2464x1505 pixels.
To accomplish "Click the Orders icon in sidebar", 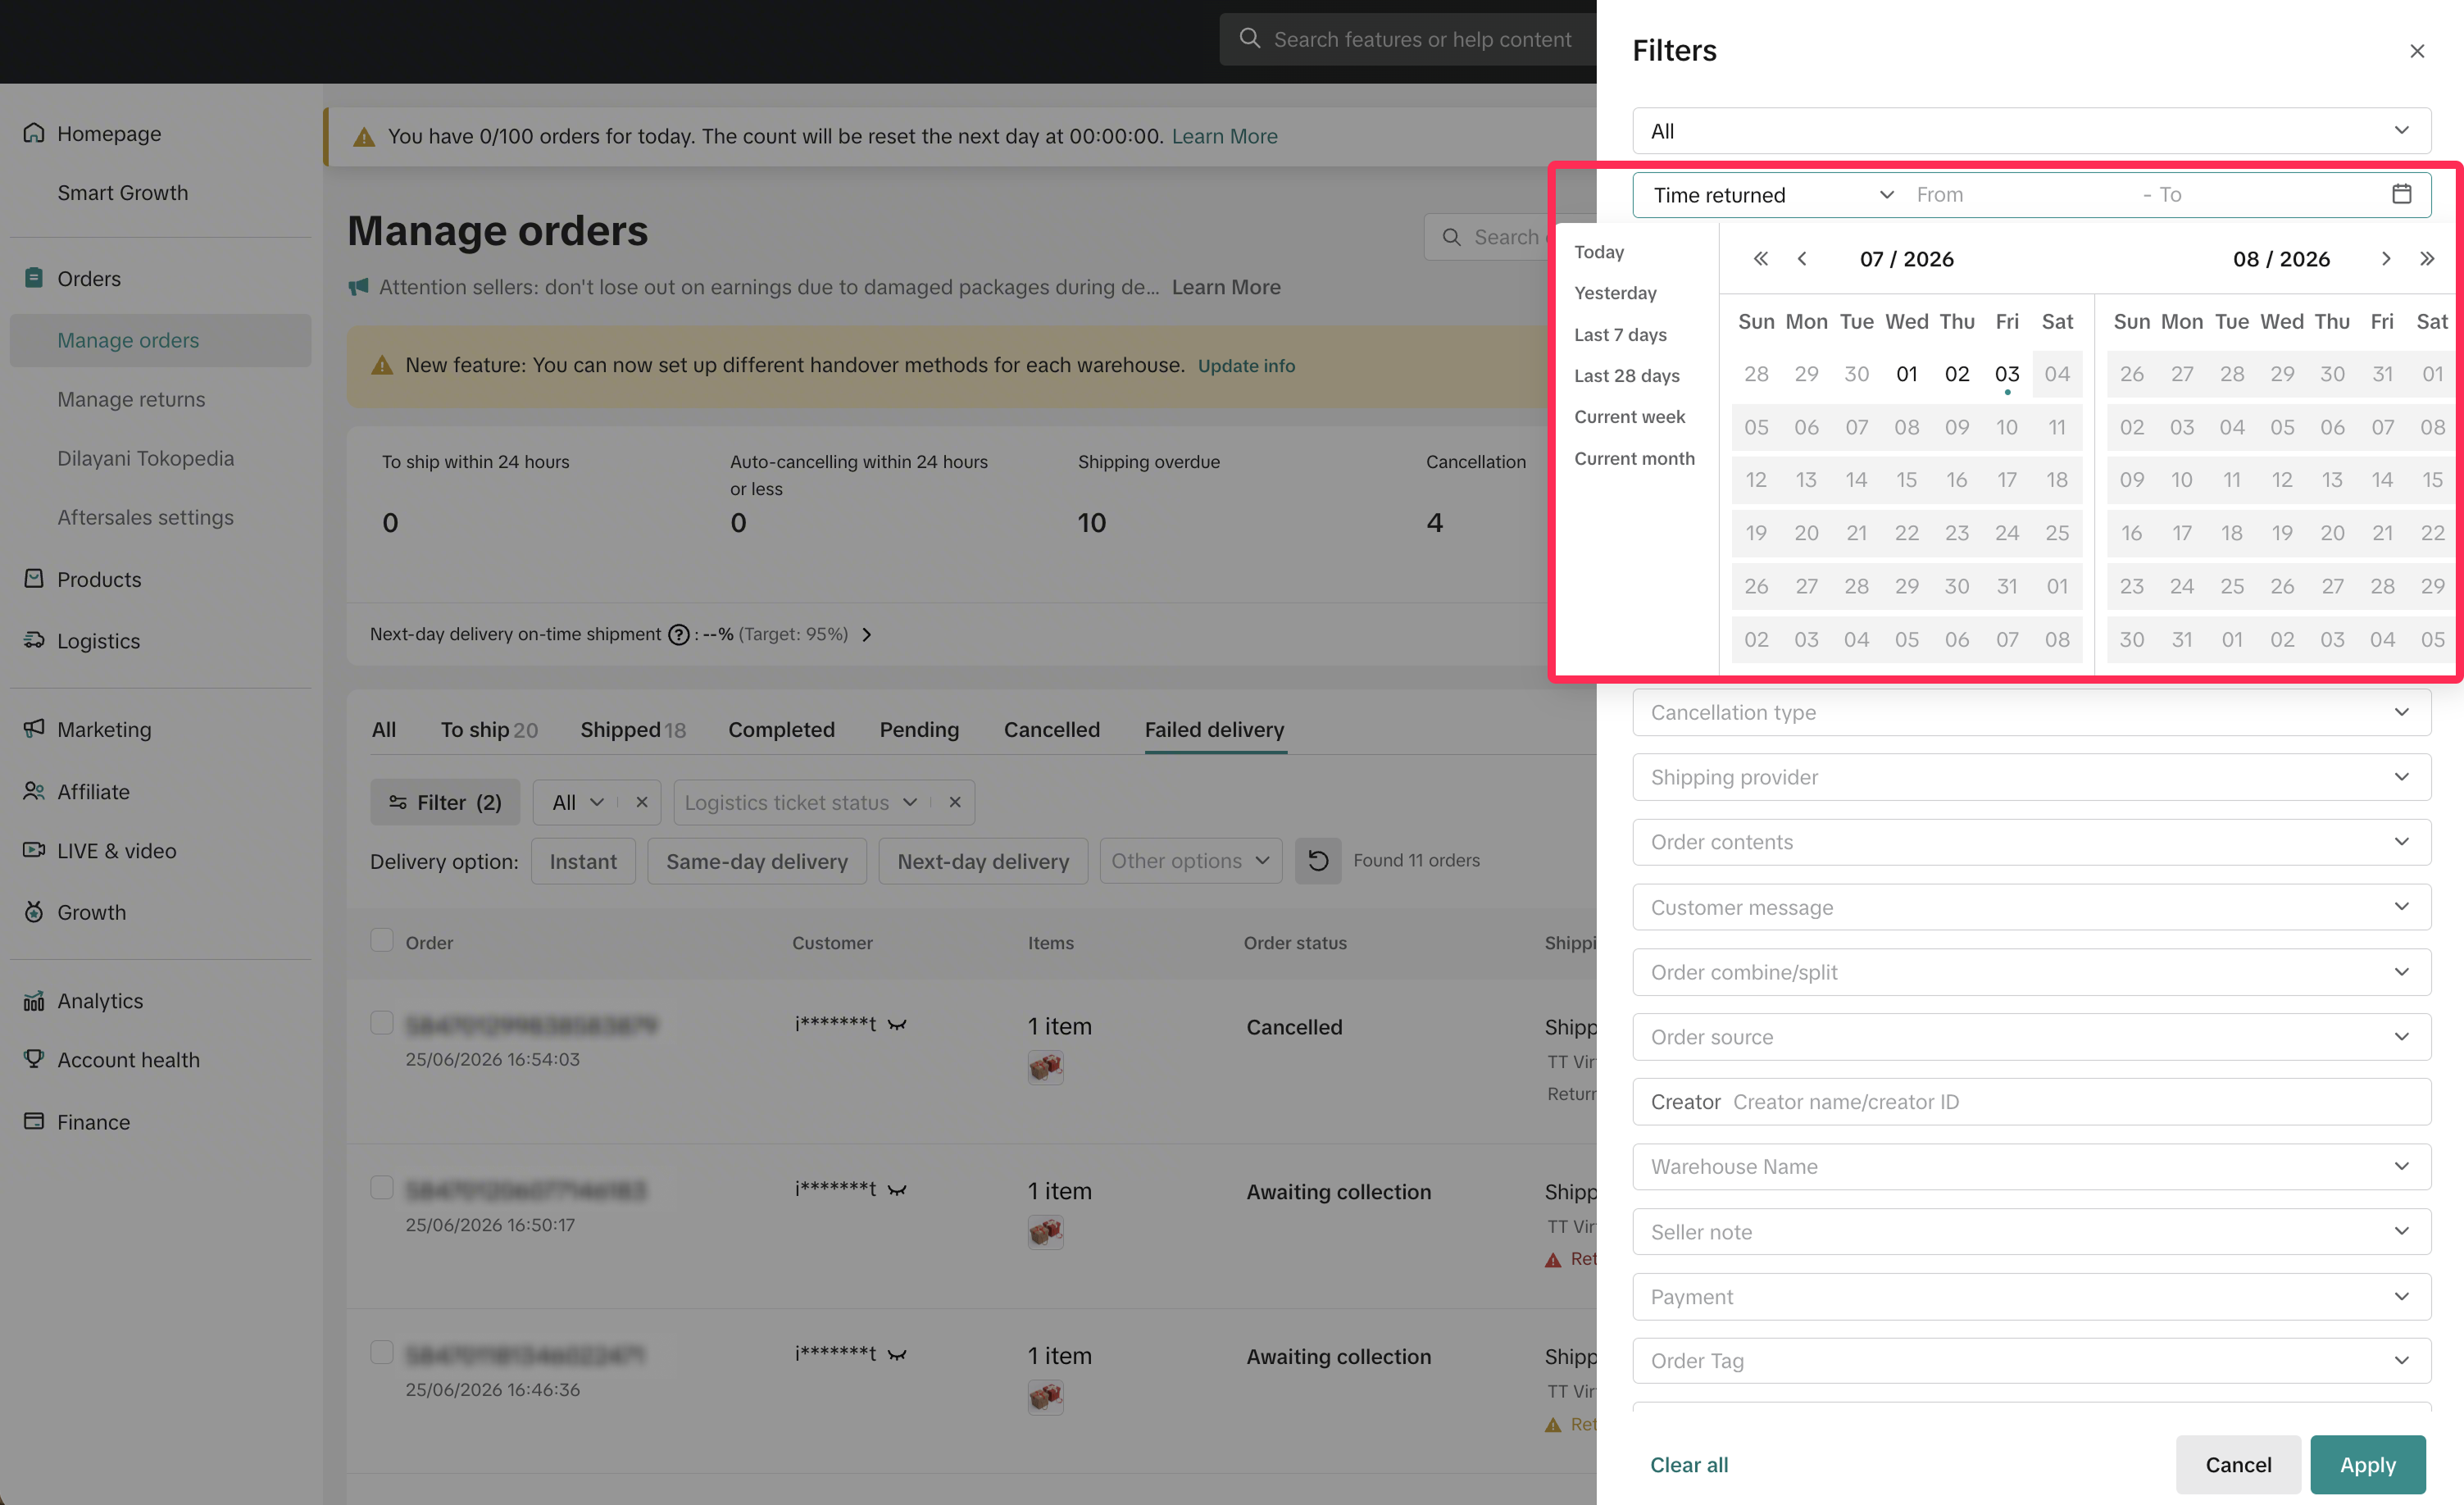I will [x=34, y=278].
